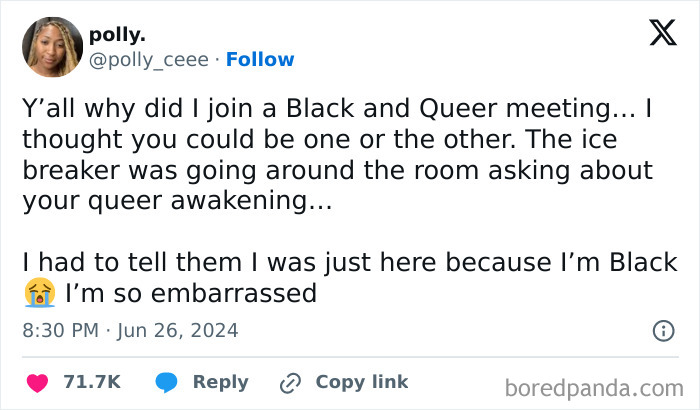
Task: Click the crying face emoji
Action: coord(36,294)
